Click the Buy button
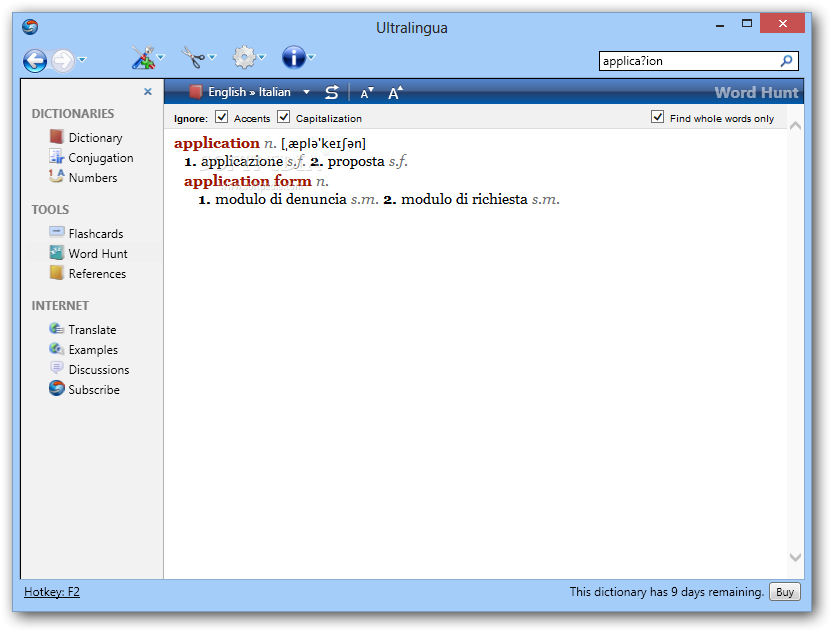832x632 pixels. (x=785, y=592)
